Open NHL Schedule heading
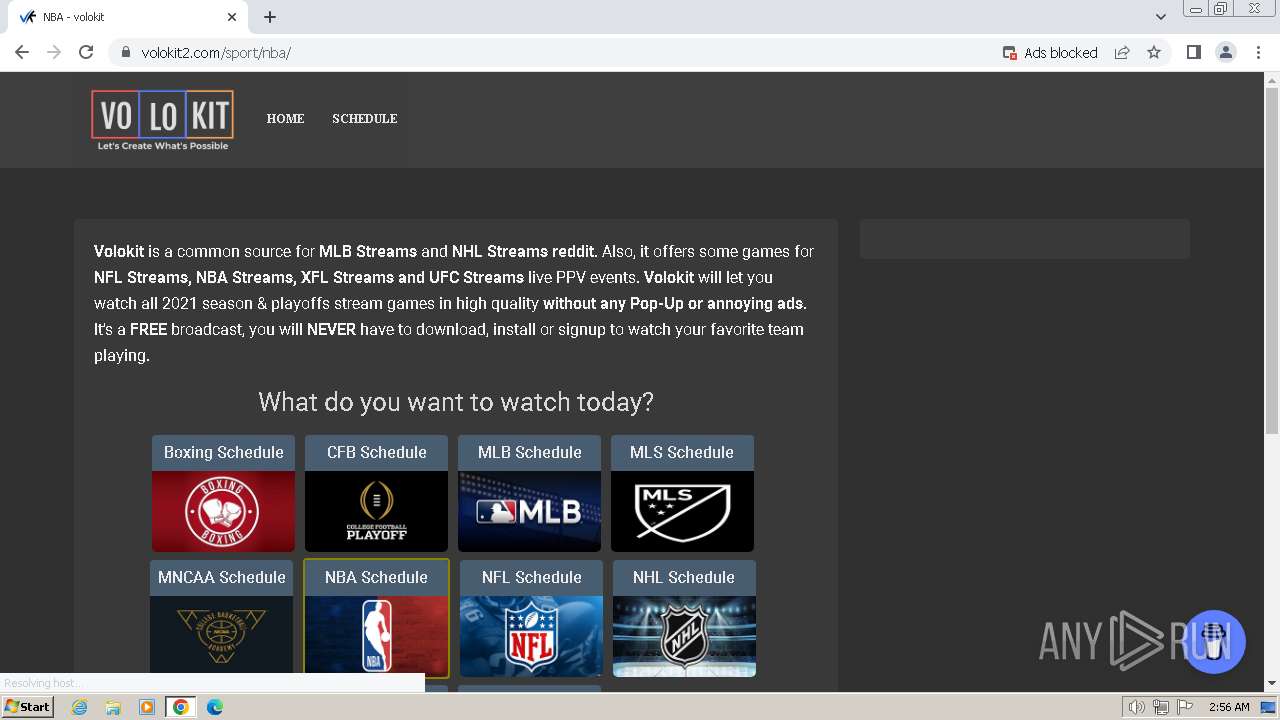The width and height of the screenshot is (1280, 720). tap(684, 577)
